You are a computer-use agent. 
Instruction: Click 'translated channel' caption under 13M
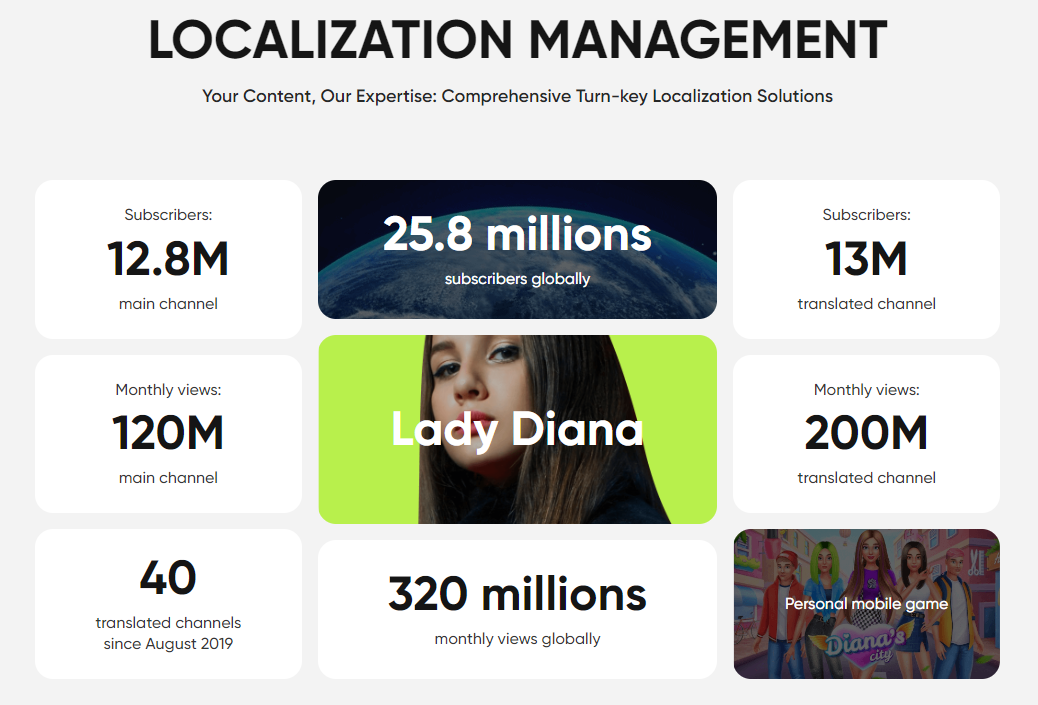click(x=866, y=304)
